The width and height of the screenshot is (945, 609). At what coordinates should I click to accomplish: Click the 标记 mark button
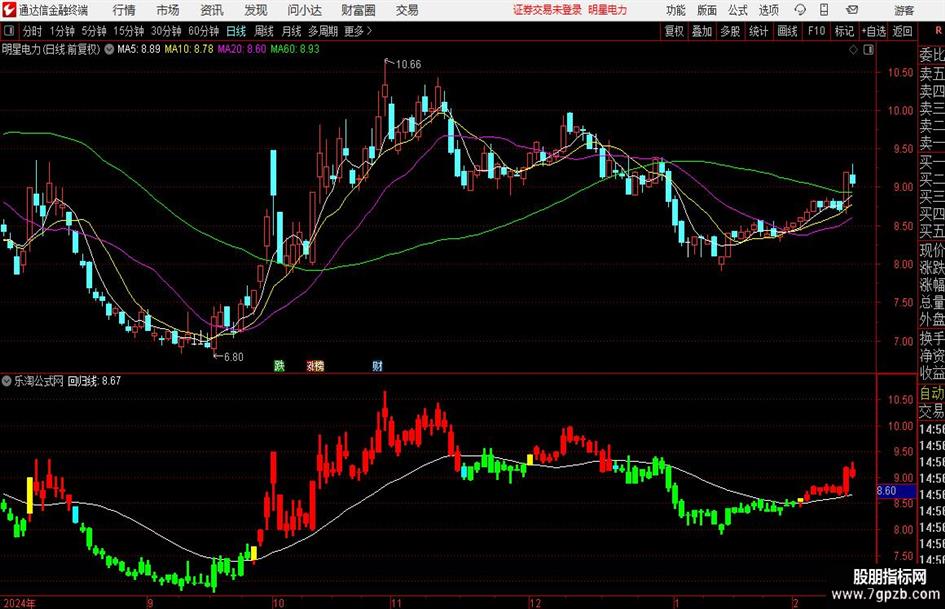844,31
